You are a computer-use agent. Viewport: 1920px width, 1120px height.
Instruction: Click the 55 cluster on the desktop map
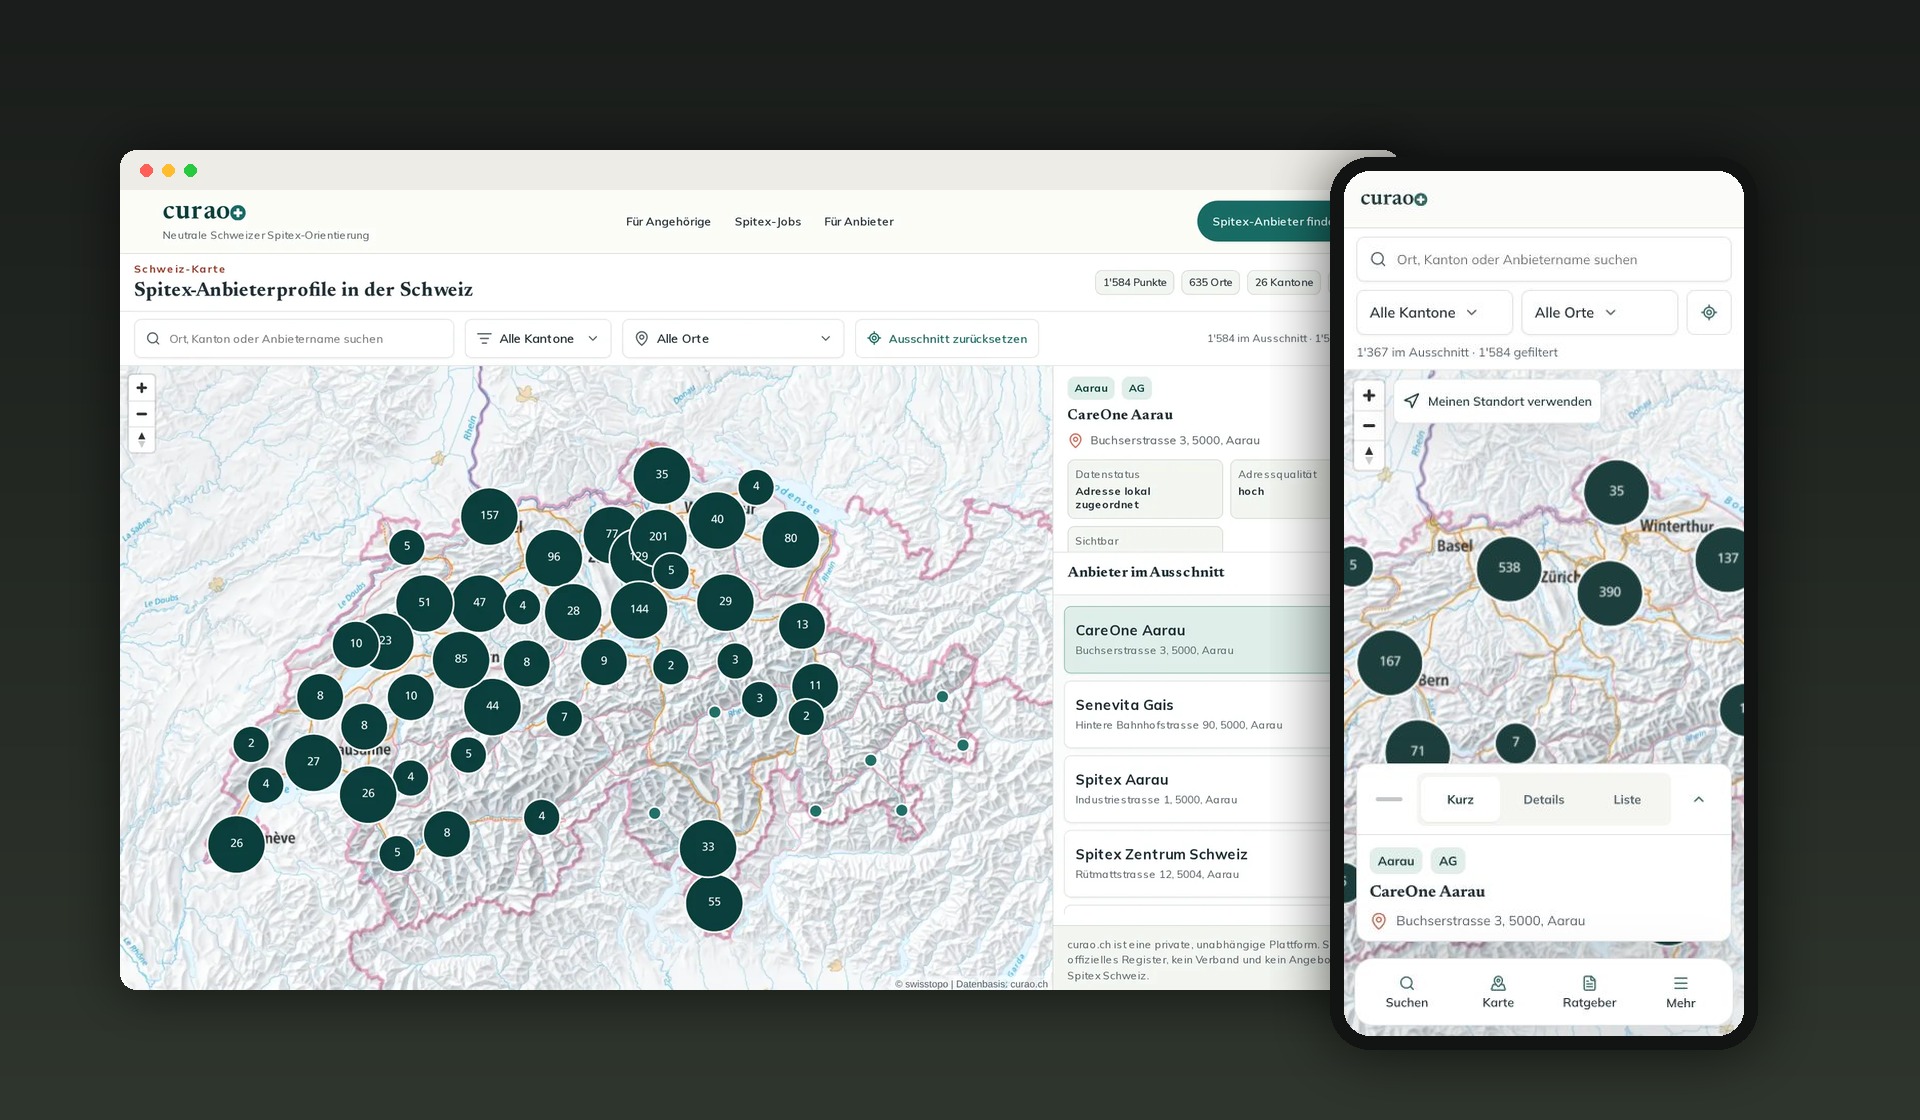pos(714,902)
